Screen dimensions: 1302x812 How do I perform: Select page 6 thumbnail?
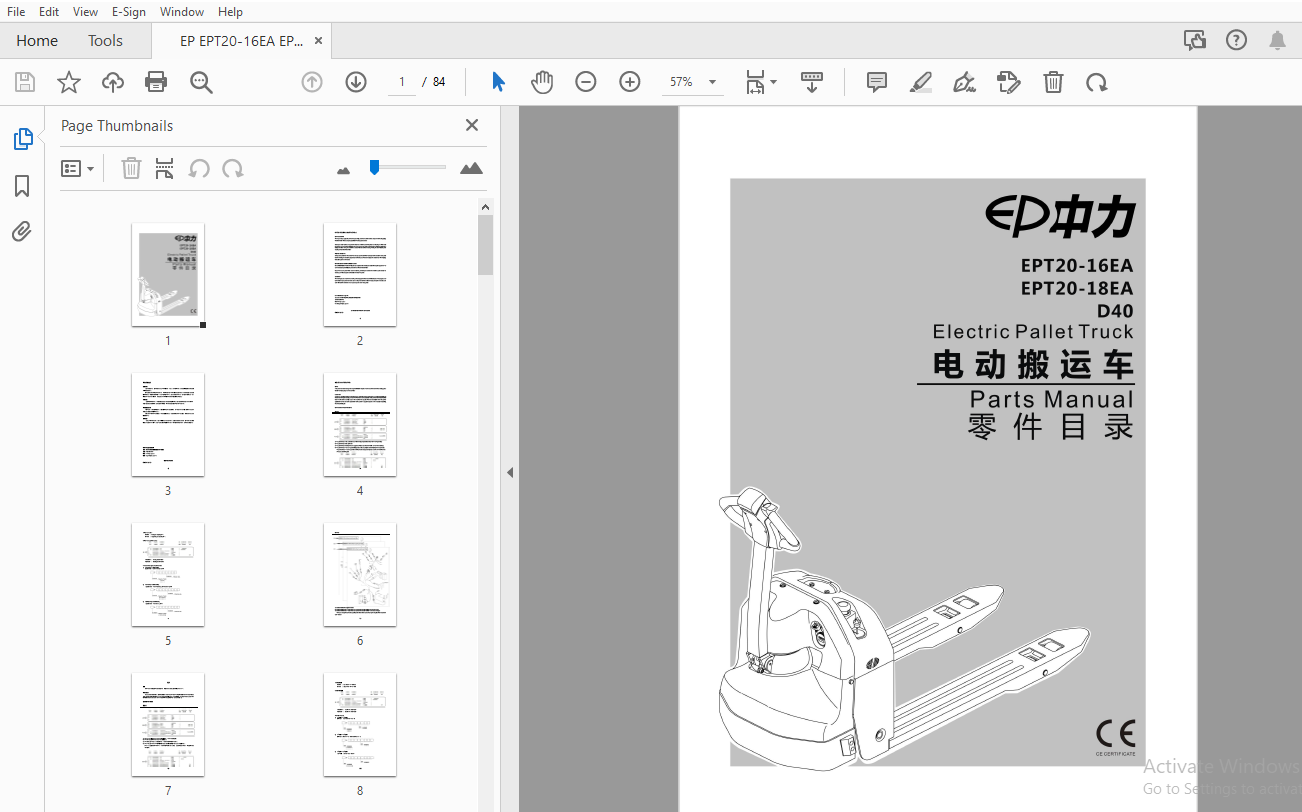[360, 575]
